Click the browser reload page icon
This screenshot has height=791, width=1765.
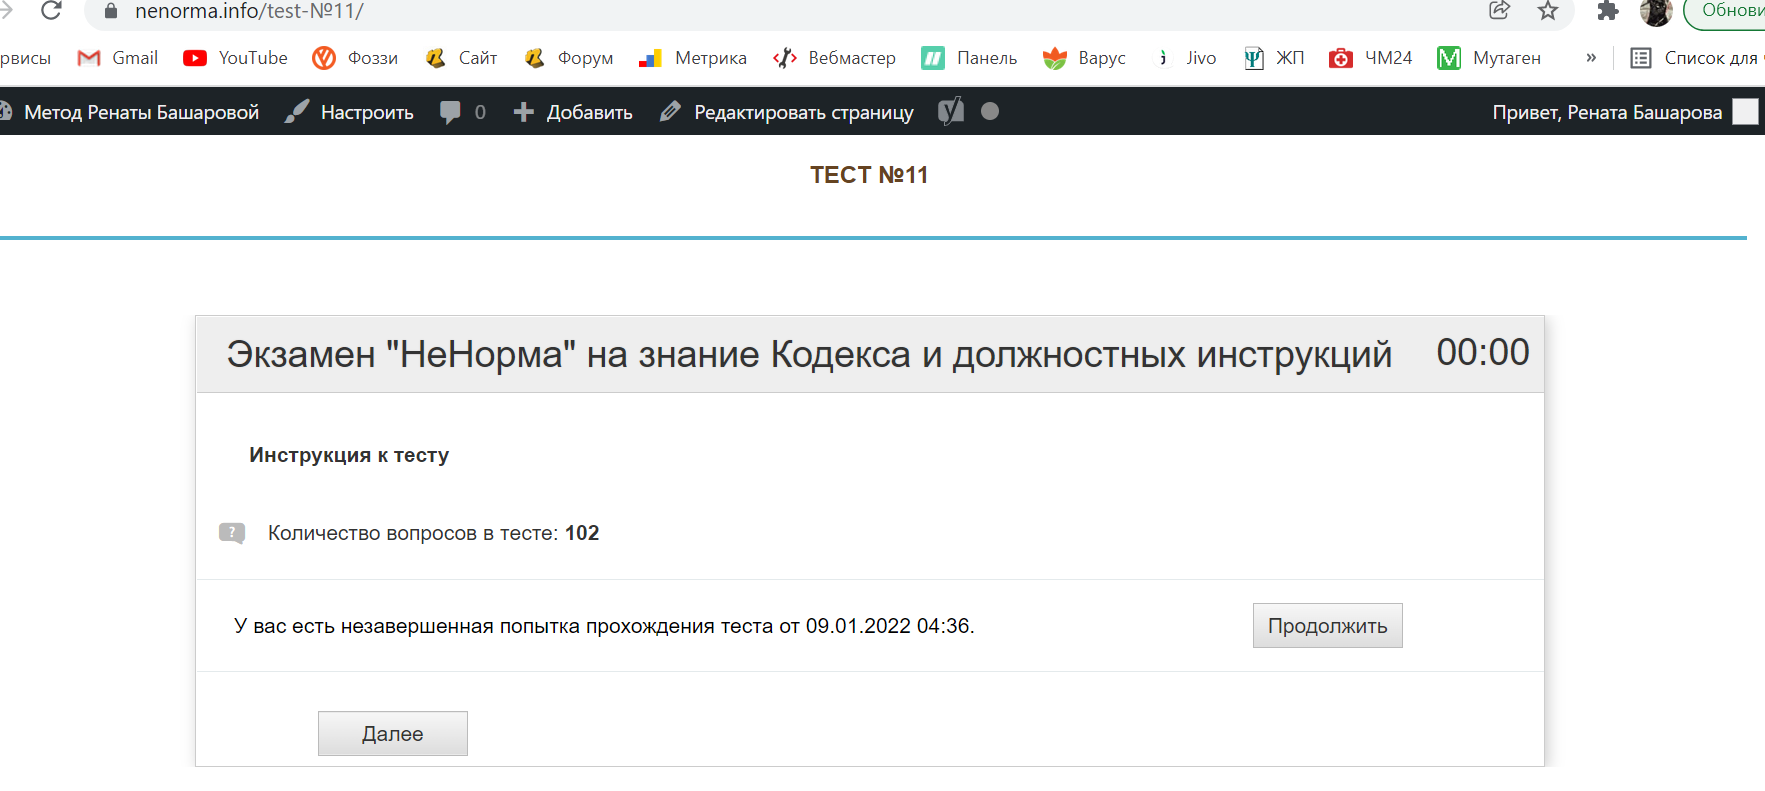51,11
